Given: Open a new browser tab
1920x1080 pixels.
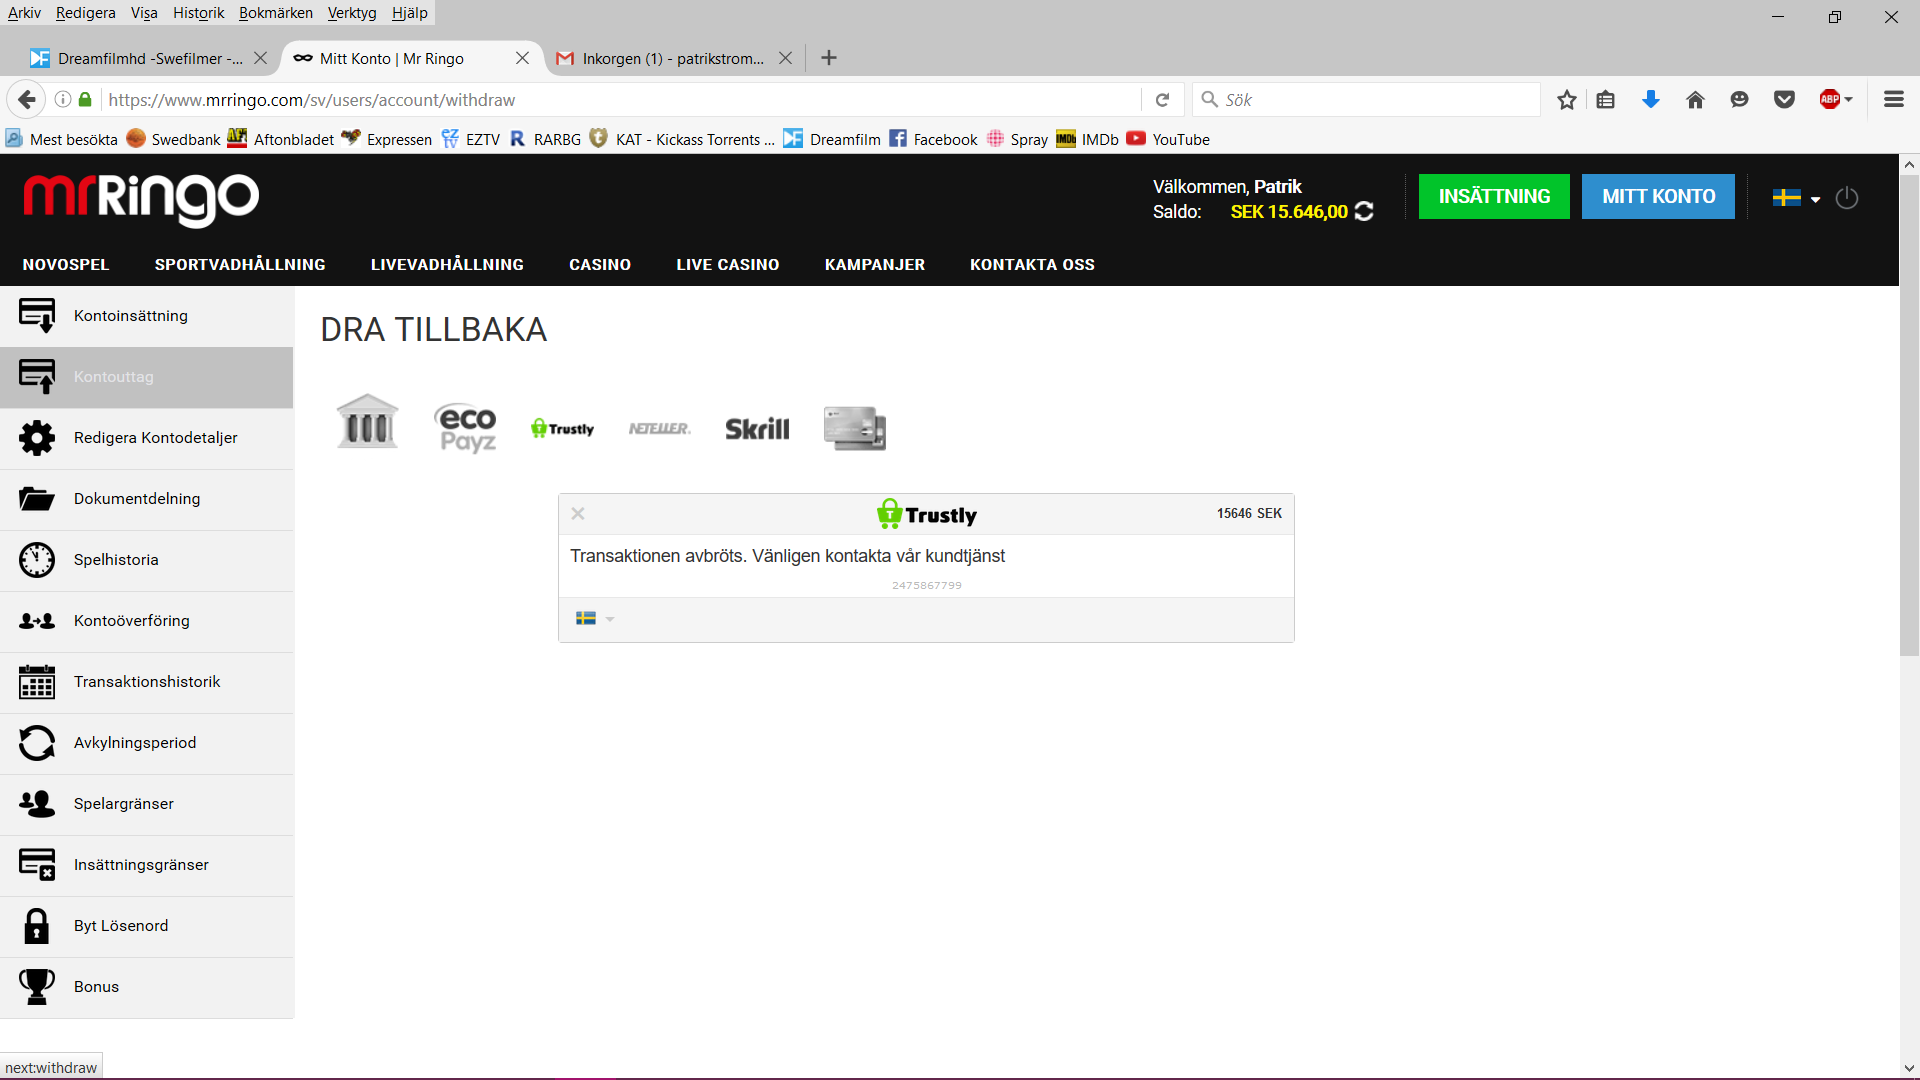Looking at the screenshot, I should point(829,58).
